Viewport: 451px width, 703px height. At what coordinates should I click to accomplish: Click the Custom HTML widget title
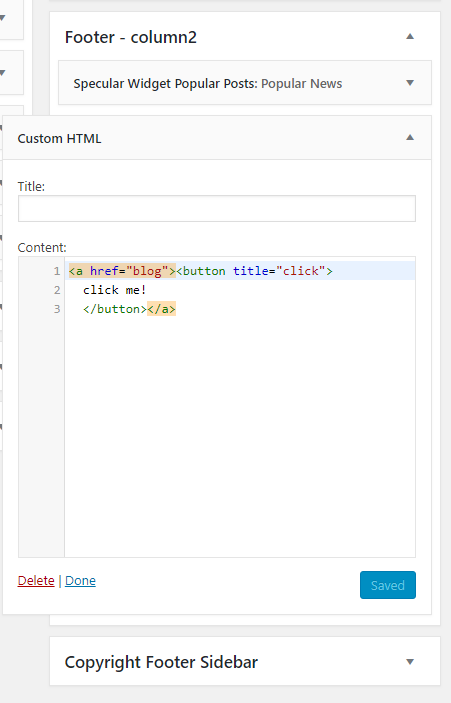pyautogui.click(x=59, y=139)
